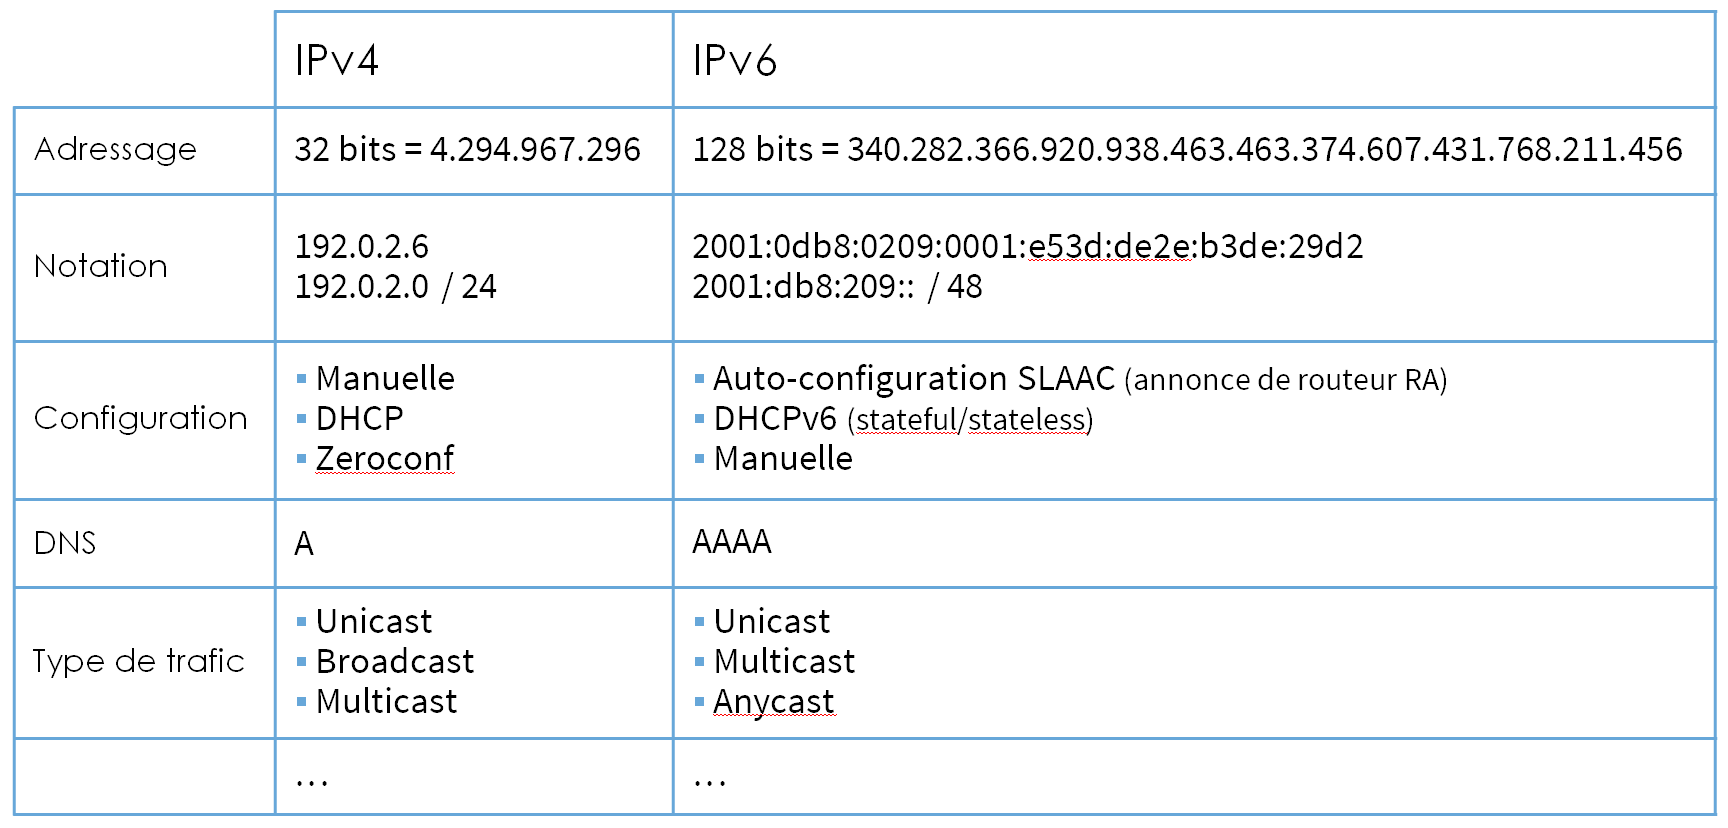Select the Type de trafic label

pos(139,661)
